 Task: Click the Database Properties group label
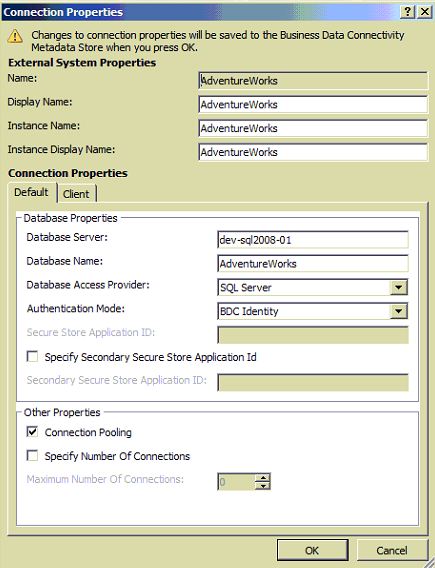tap(70, 218)
